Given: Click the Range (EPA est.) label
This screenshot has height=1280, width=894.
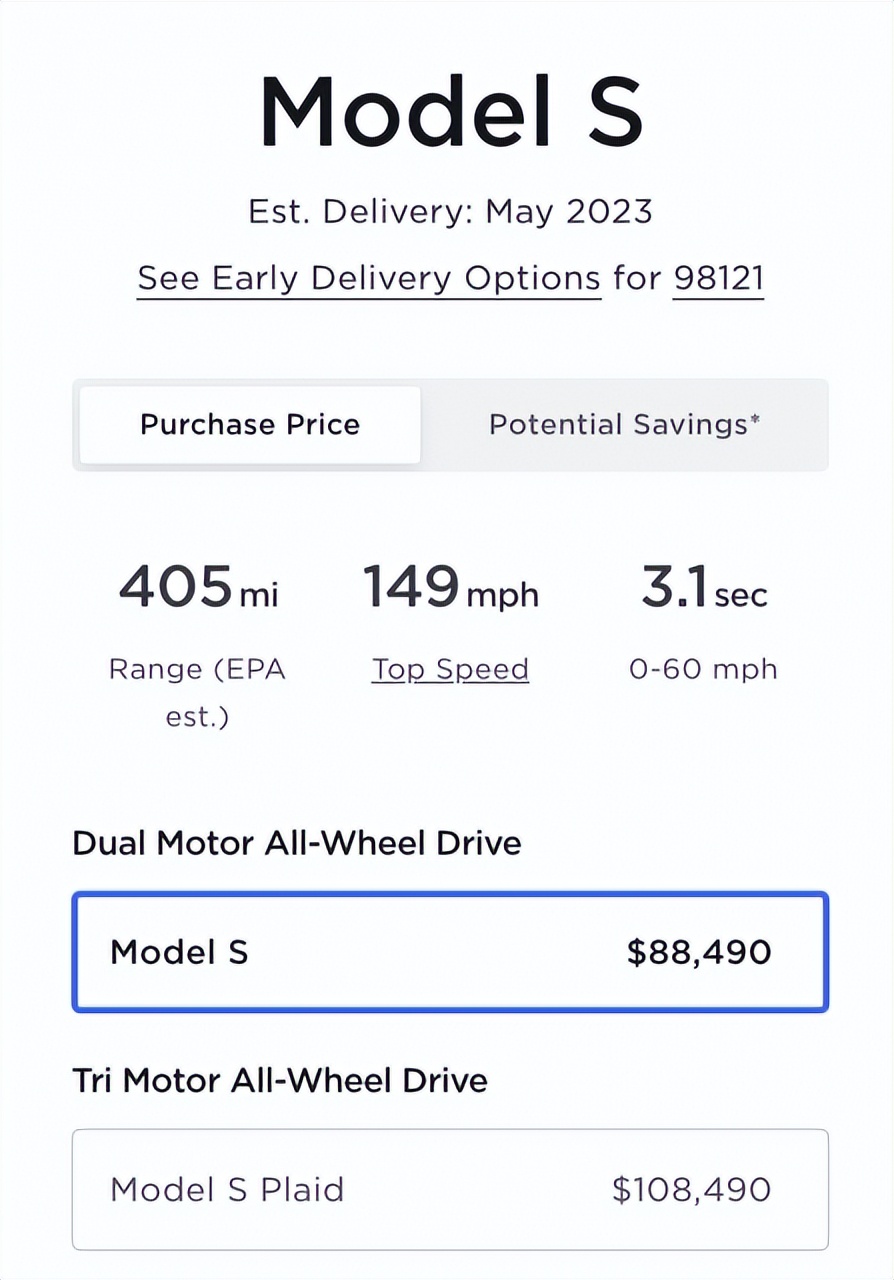Looking at the screenshot, I should pos(197,692).
